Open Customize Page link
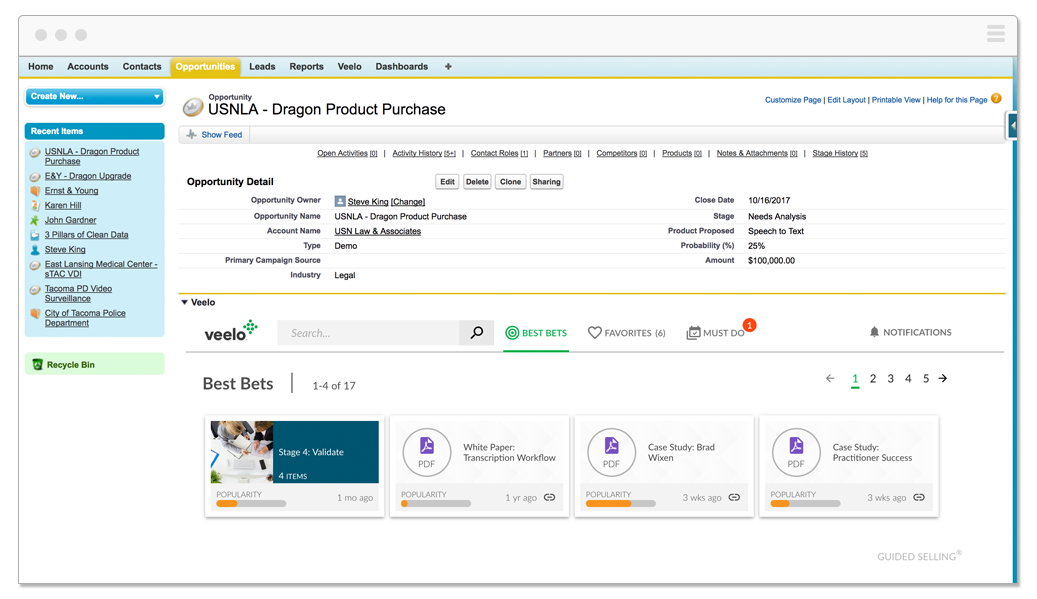The image size is (1037, 599). 792,100
